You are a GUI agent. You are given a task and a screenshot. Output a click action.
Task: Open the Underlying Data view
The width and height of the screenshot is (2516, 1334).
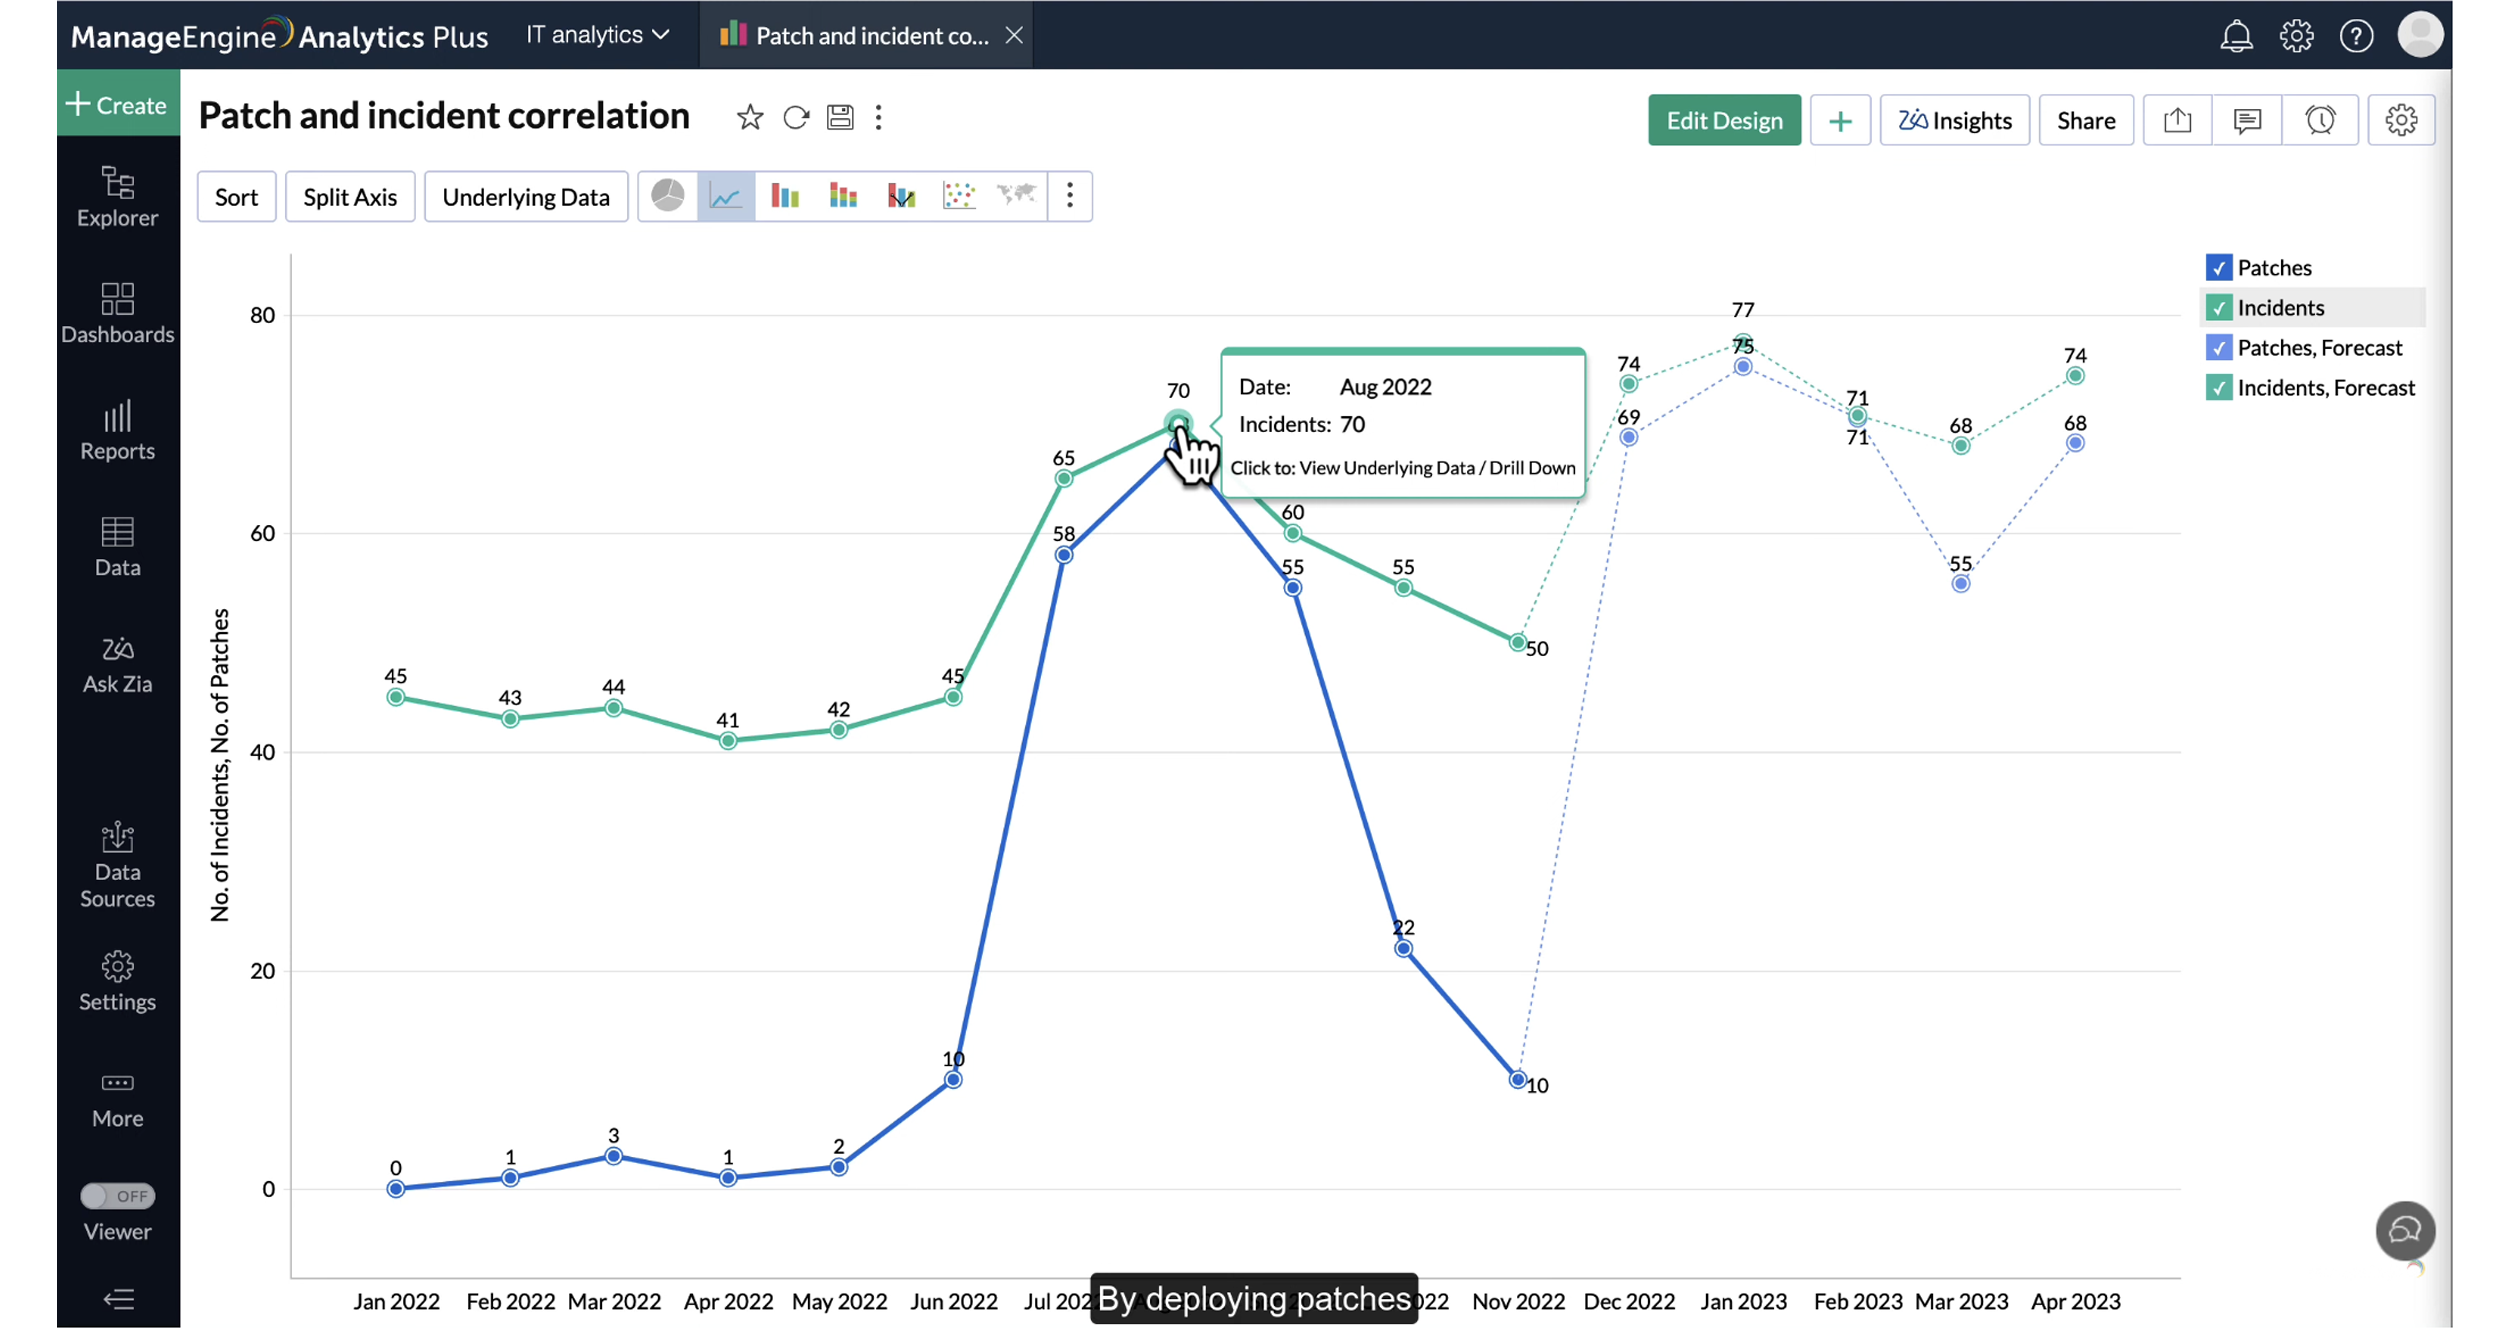[526, 197]
